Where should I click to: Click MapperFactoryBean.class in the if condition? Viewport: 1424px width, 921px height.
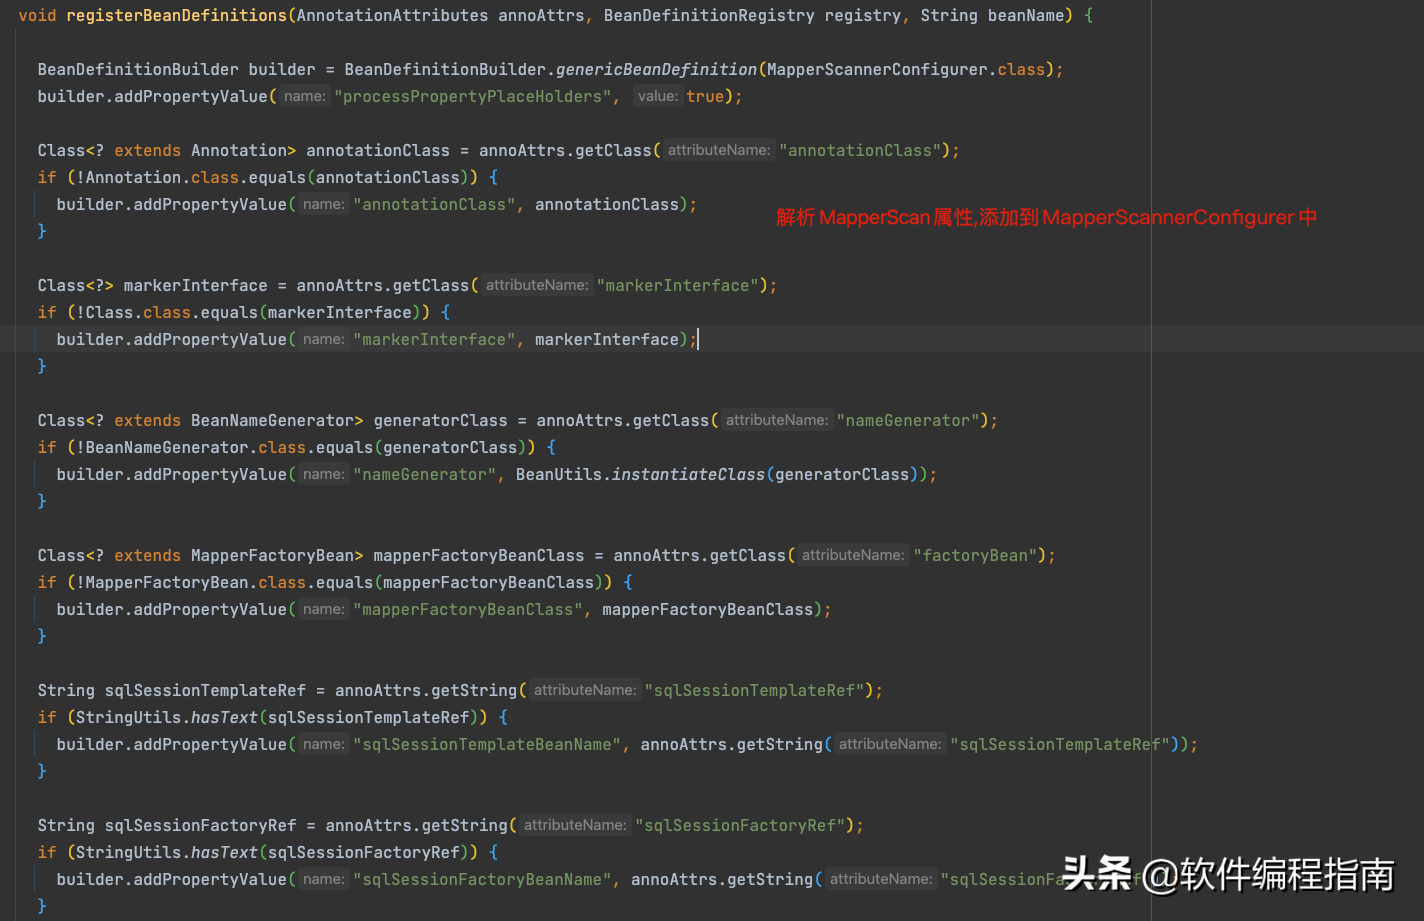point(196,582)
